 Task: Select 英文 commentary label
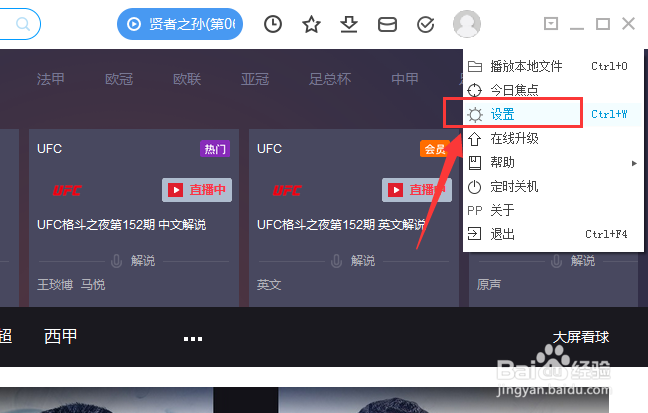pyautogui.click(x=269, y=284)
